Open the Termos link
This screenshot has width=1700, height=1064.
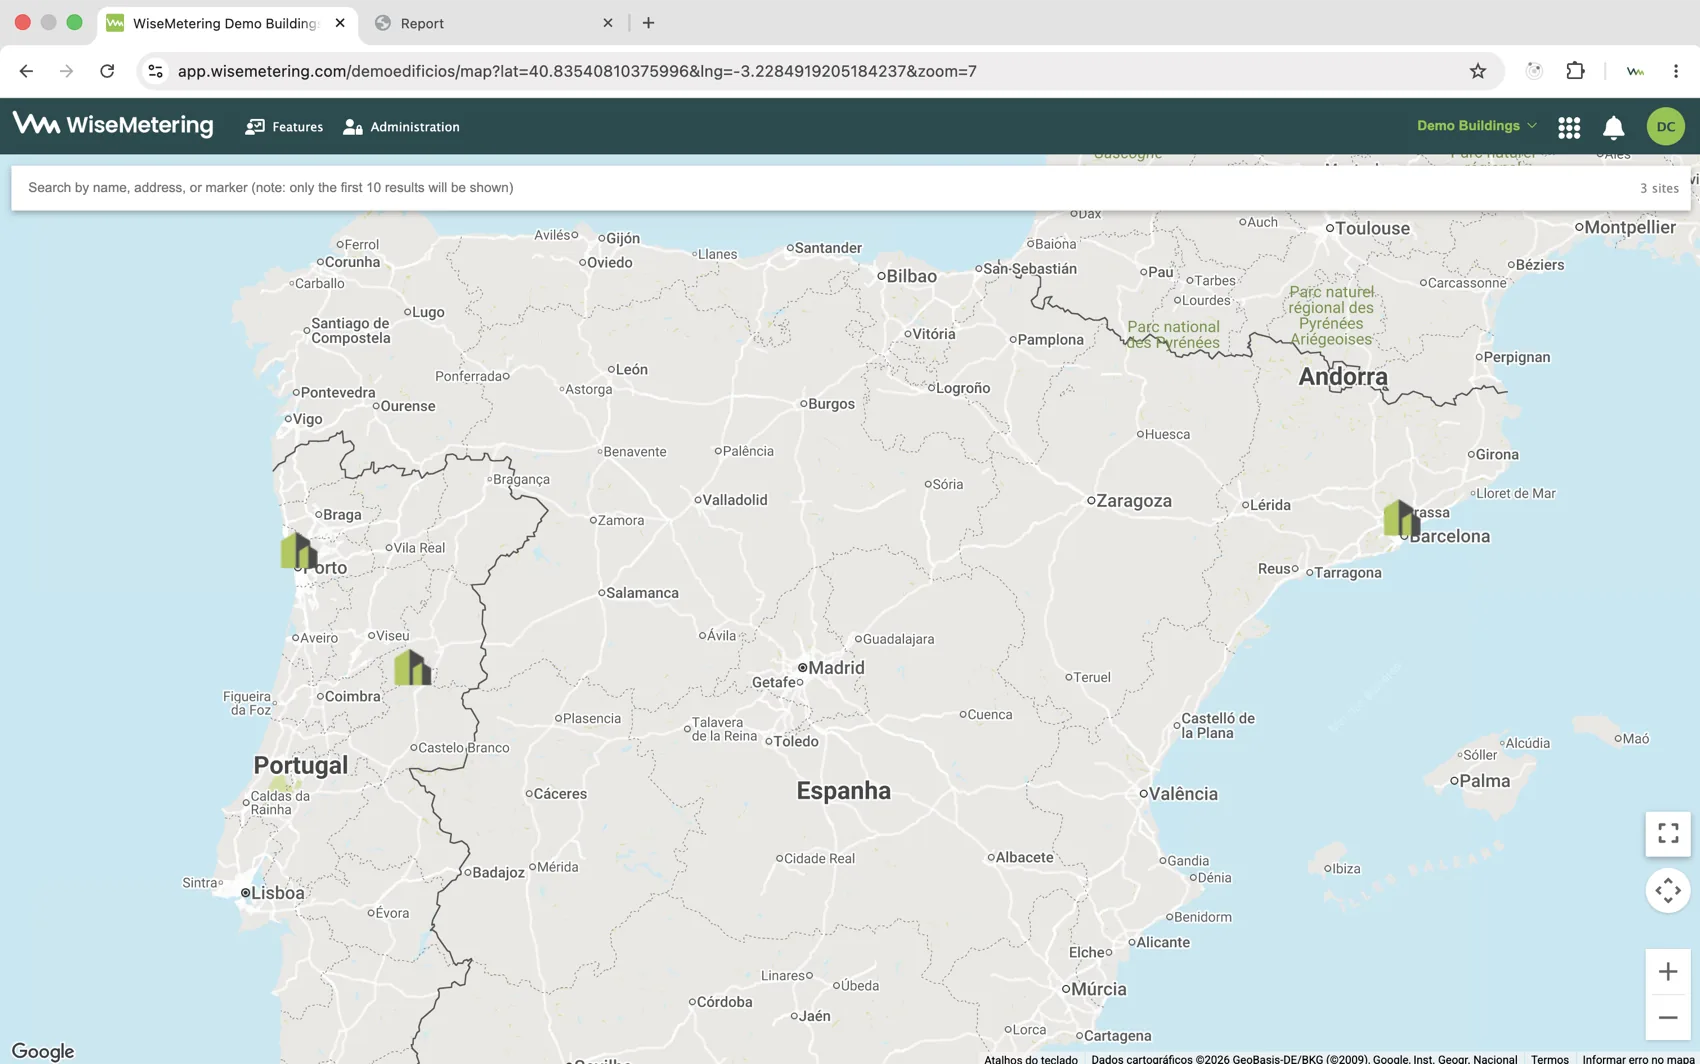coord(1549,1058)
